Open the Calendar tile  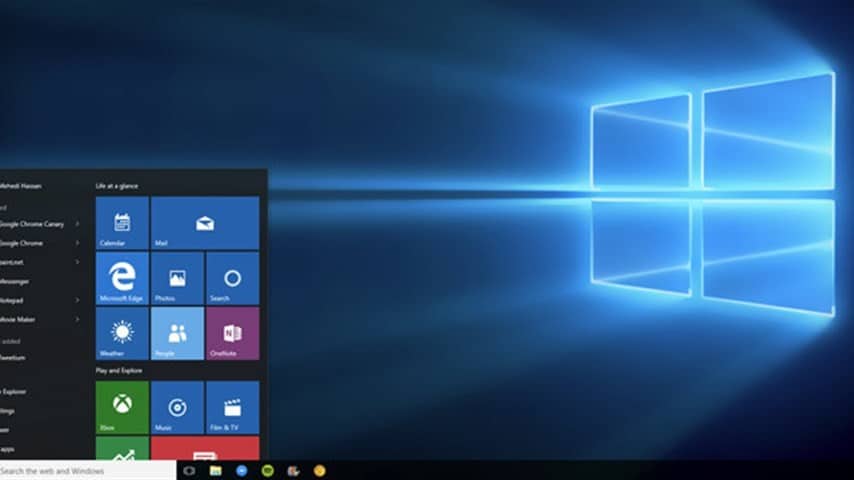click(122, 223)
